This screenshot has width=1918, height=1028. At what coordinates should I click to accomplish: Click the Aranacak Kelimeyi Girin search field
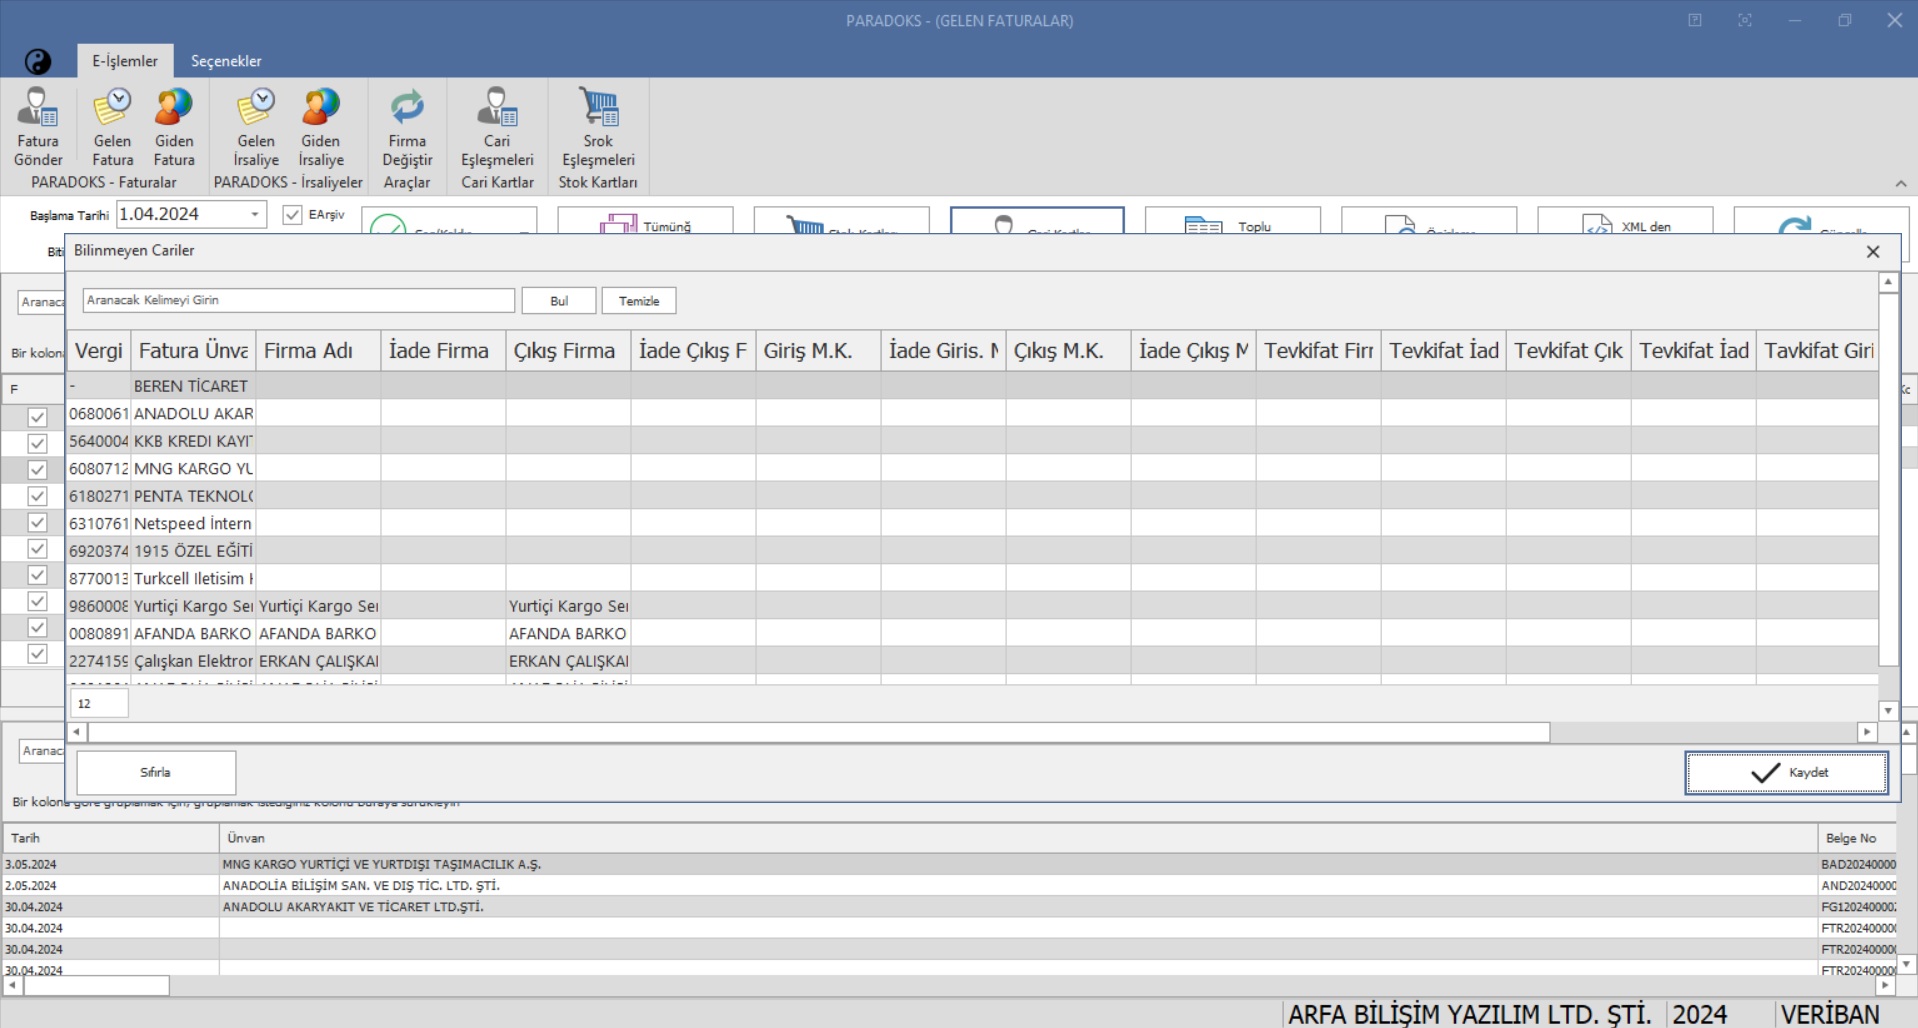pyautogui.click(x=298, y=300)
